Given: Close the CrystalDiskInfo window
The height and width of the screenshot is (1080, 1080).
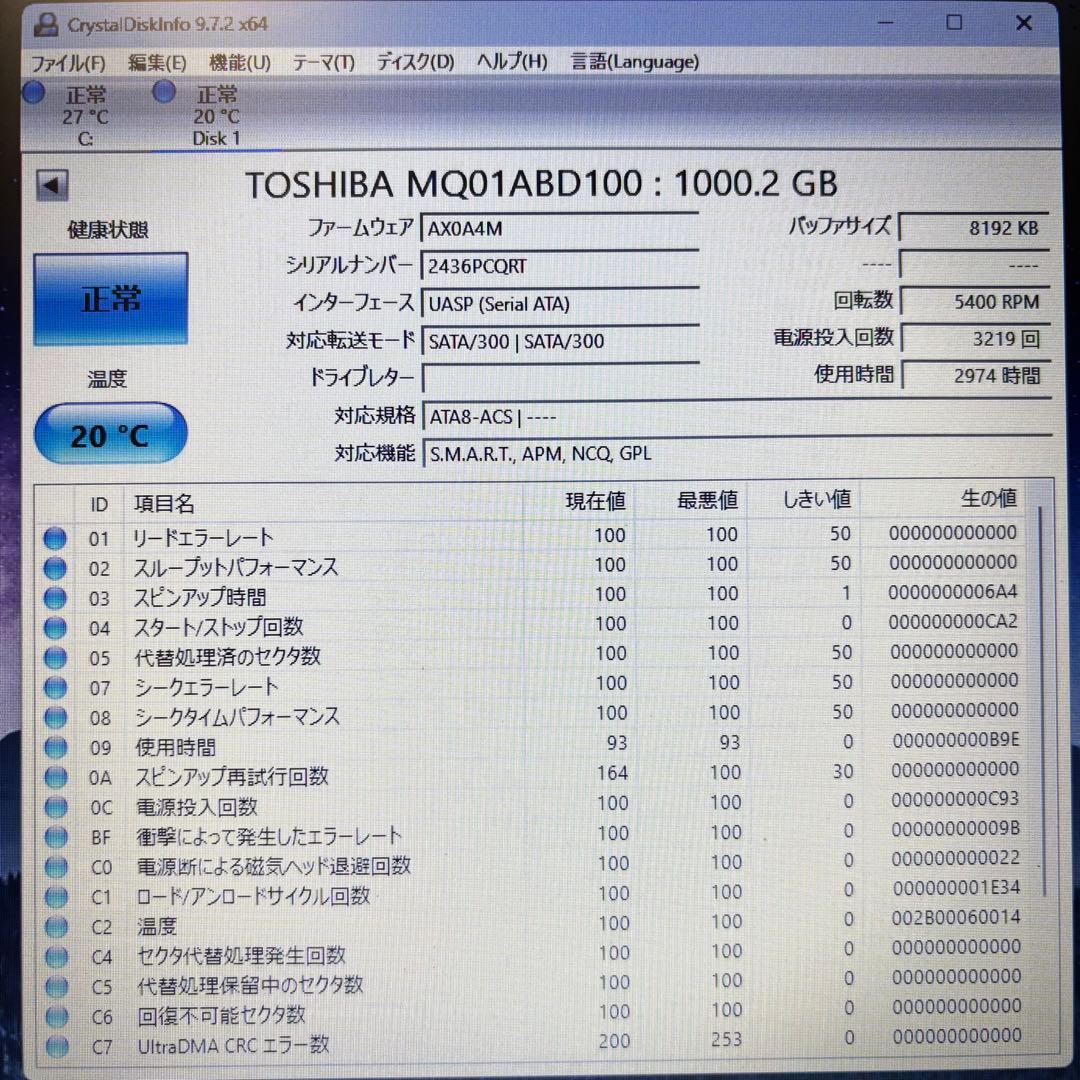Looking at the screenshot, I should [1024, 23].
